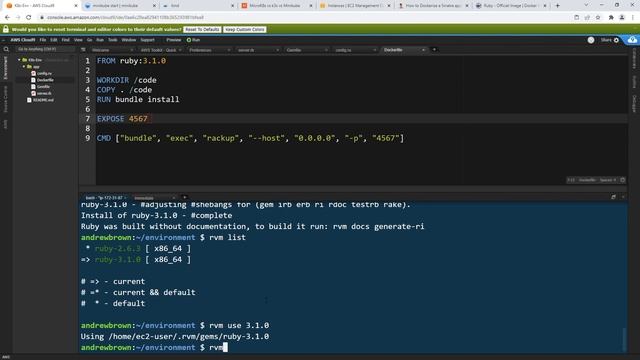
Task: Click the Dockerfile syntax mode in status bar
Action: click(587, 180)
